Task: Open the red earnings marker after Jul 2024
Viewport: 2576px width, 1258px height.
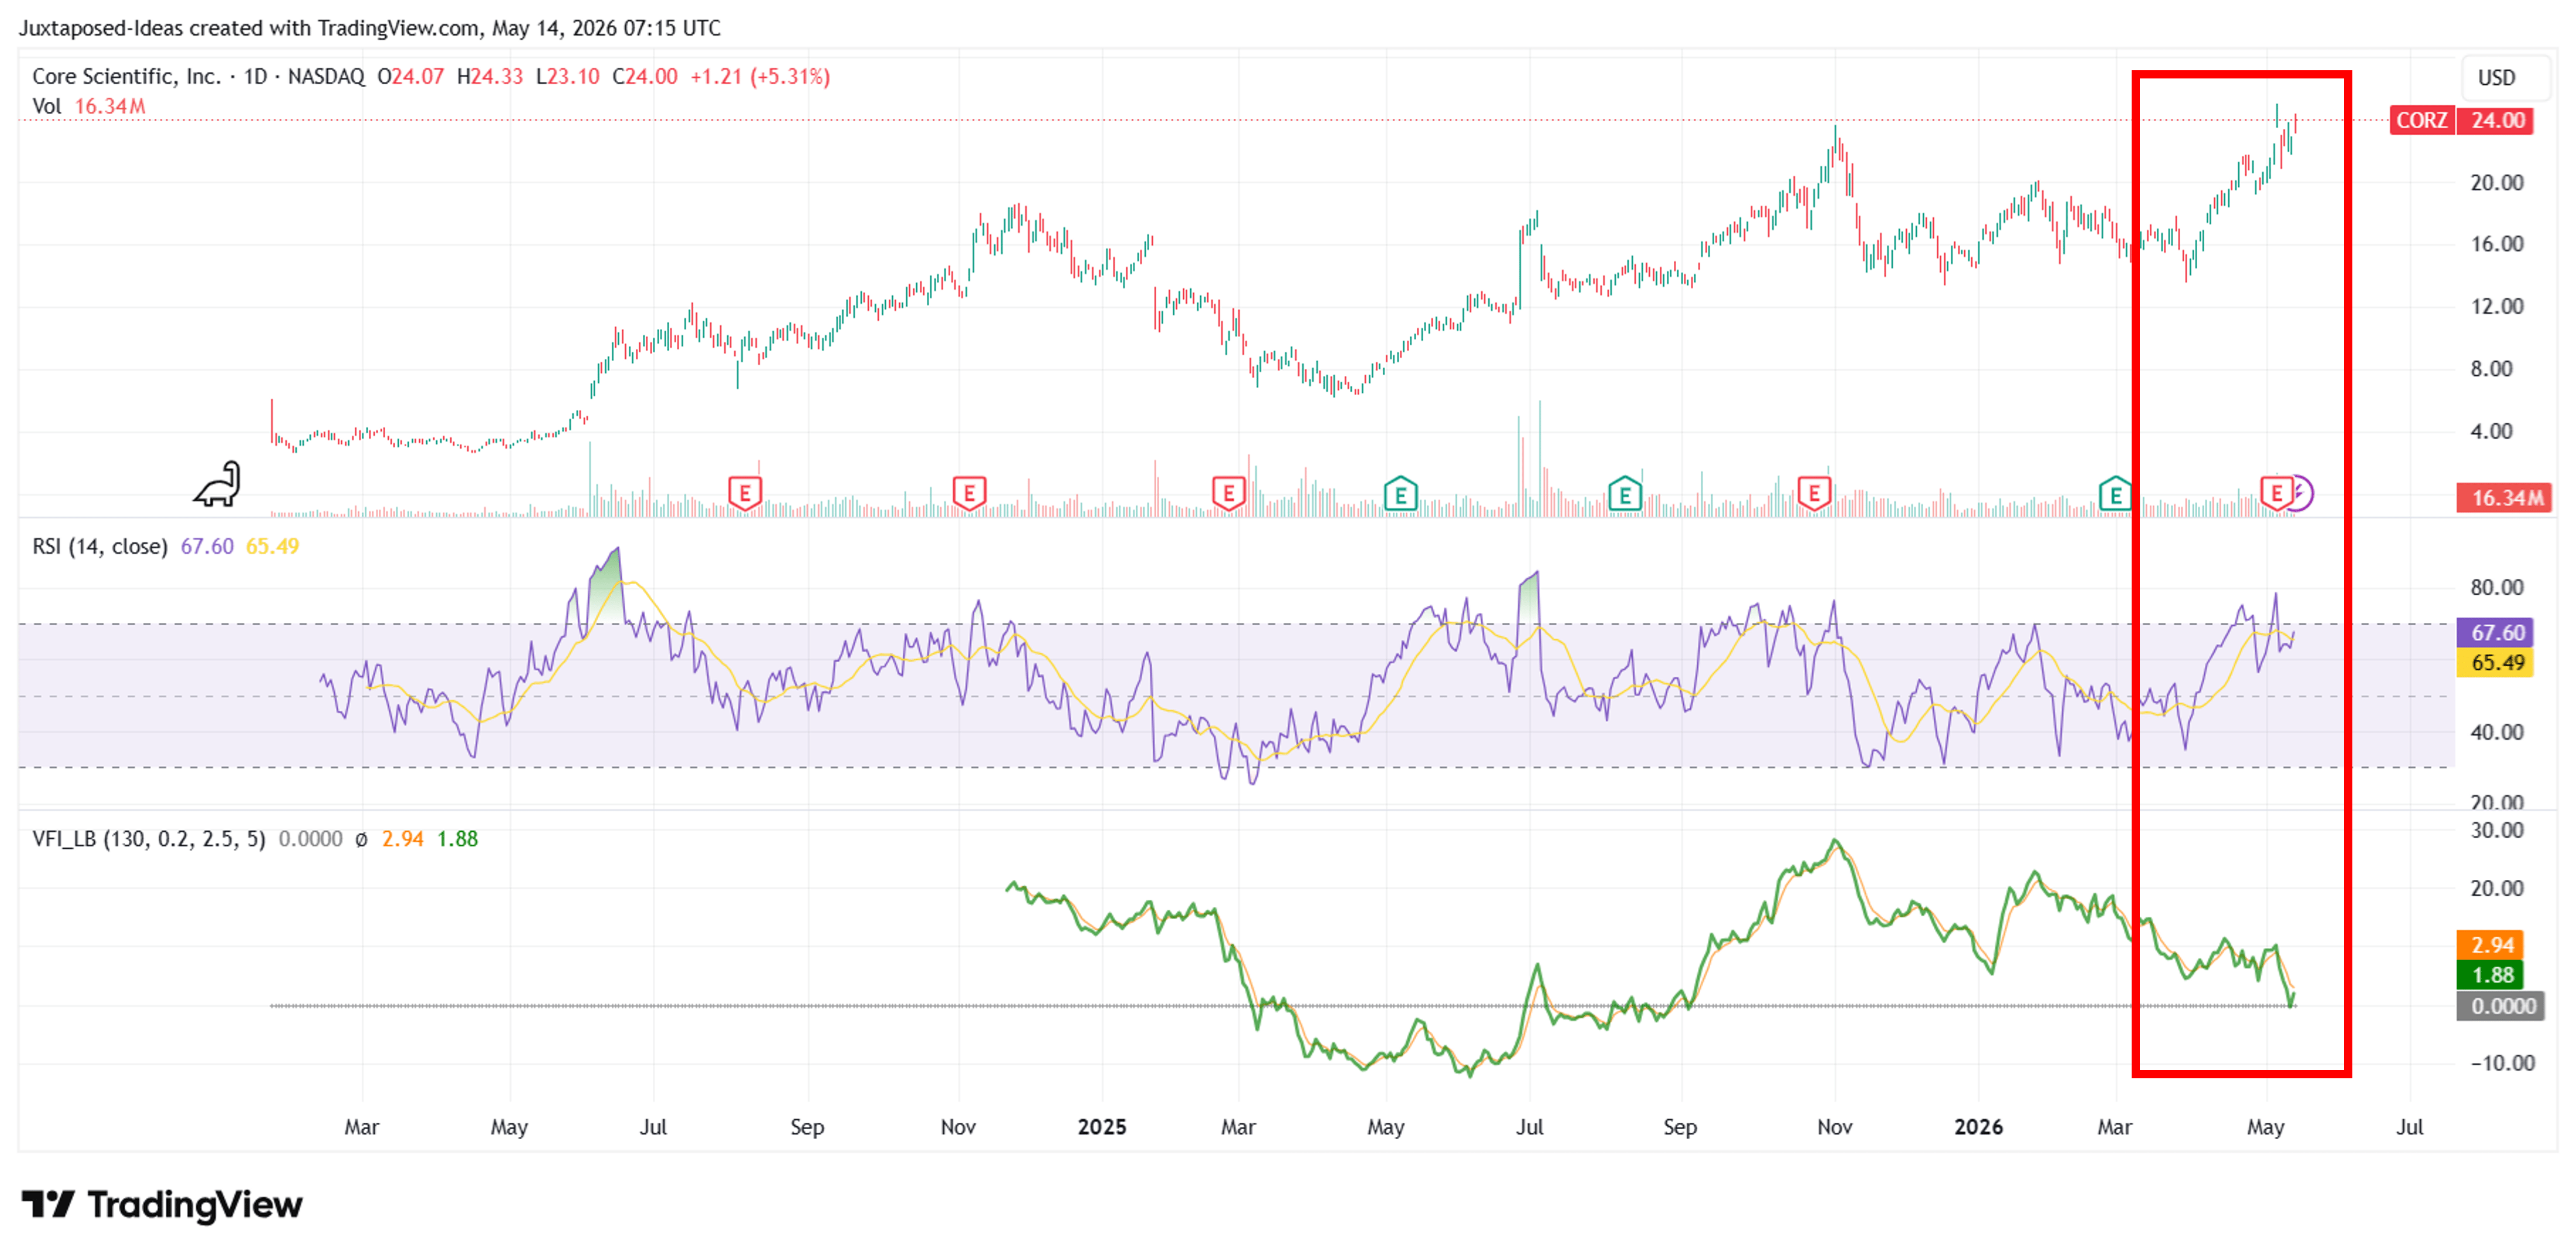Action: [x=744, y=493]
